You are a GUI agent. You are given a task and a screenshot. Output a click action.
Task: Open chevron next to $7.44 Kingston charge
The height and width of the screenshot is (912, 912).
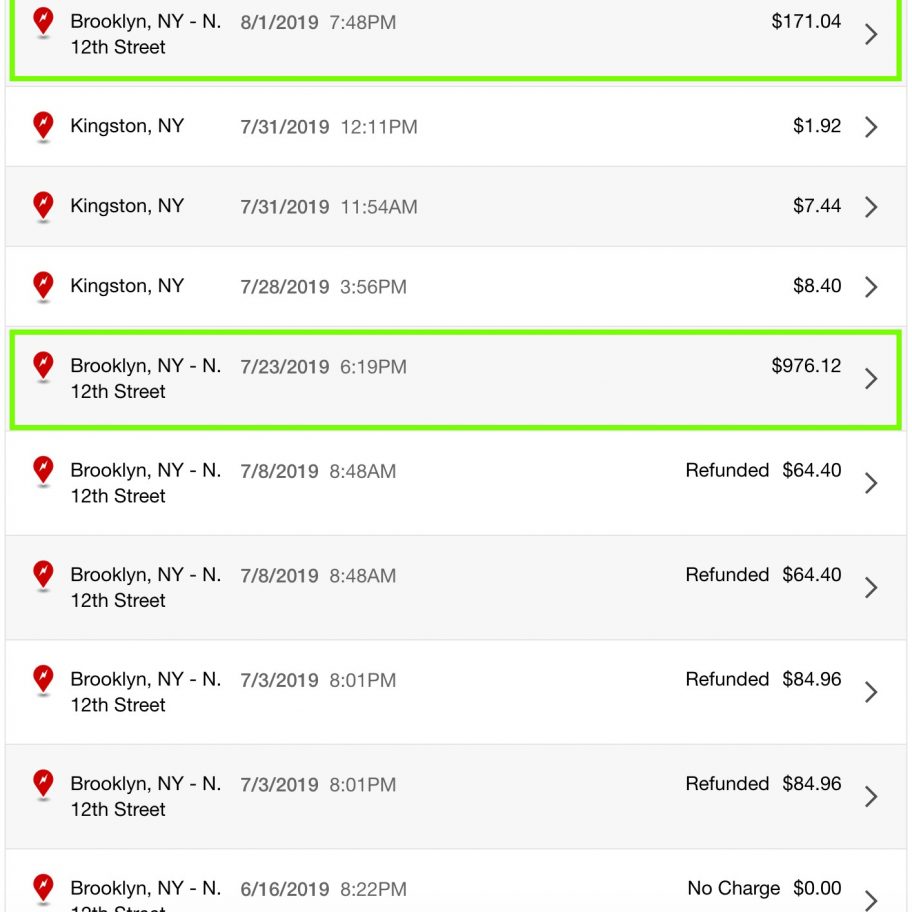[x=871, y=206]
